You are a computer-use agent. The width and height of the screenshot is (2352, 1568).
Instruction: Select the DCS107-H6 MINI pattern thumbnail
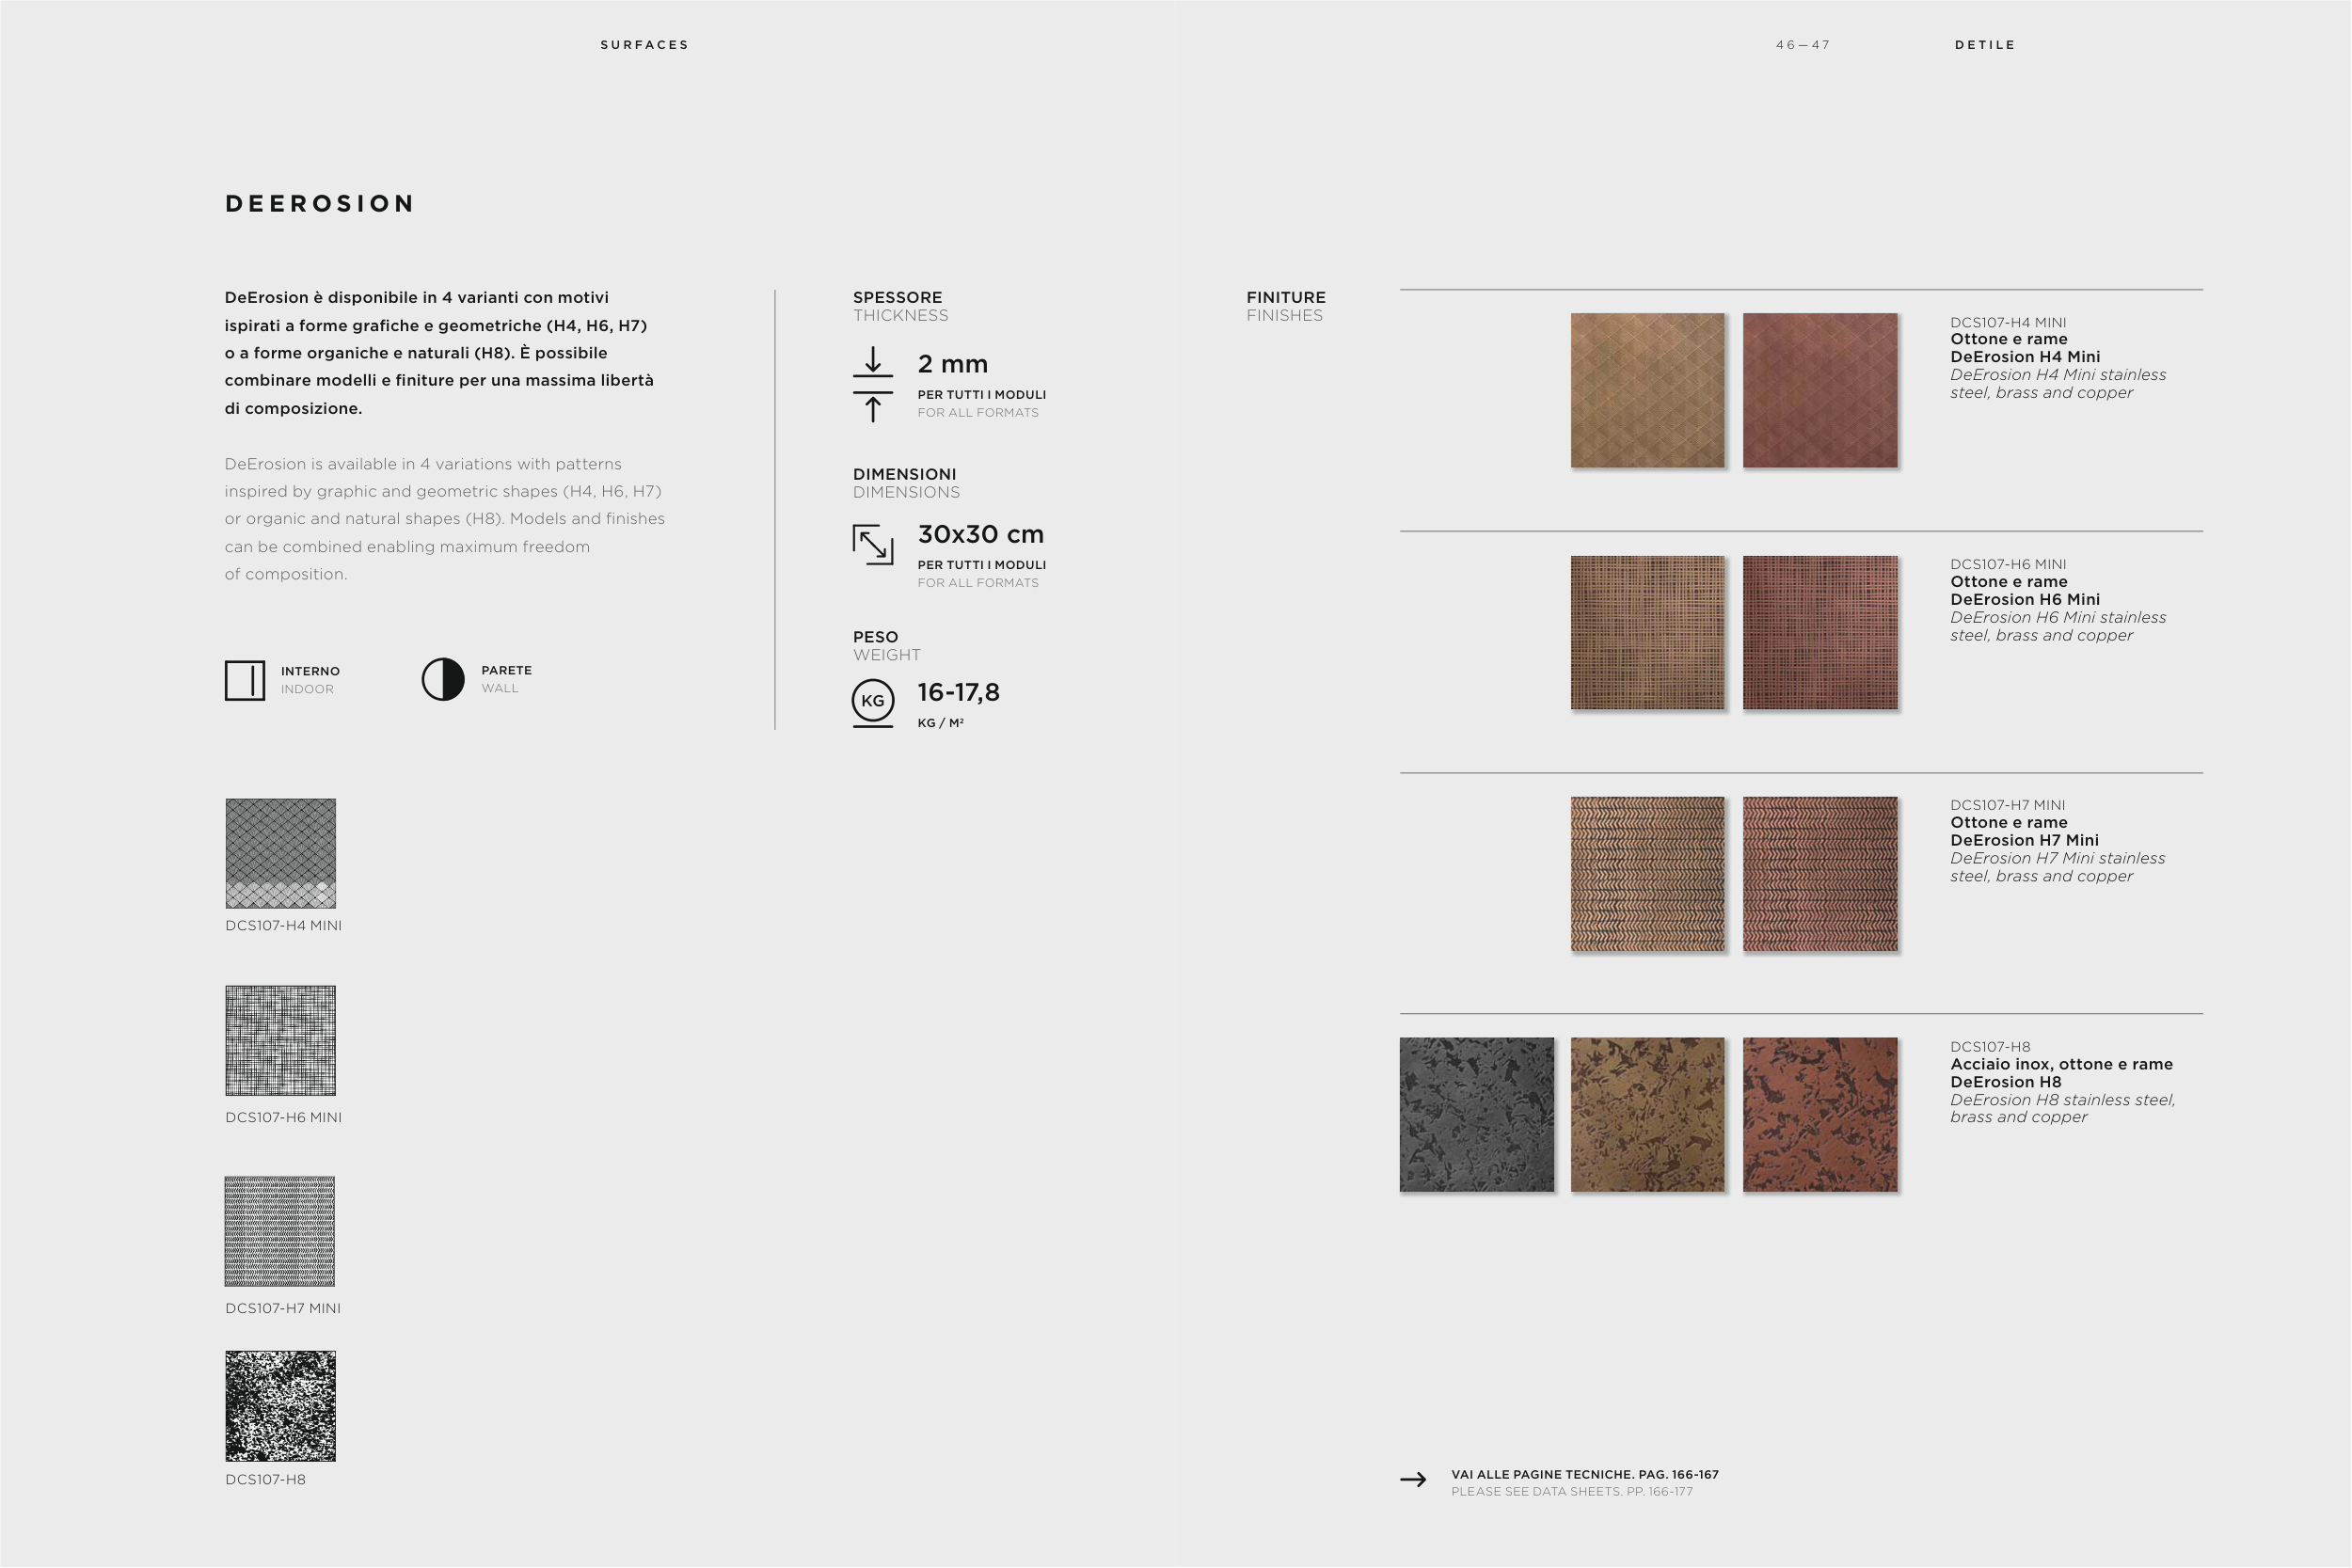coord(280,1040)
